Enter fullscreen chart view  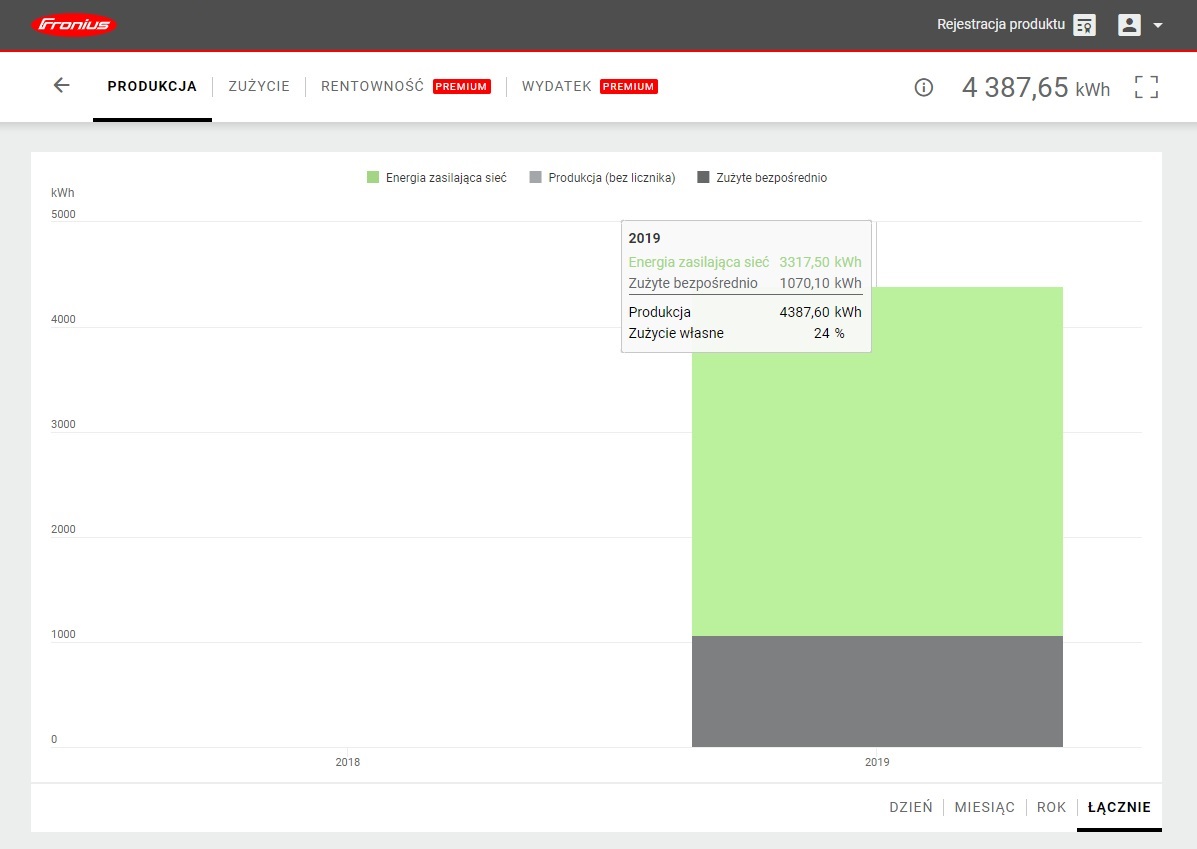point(1146,87)
